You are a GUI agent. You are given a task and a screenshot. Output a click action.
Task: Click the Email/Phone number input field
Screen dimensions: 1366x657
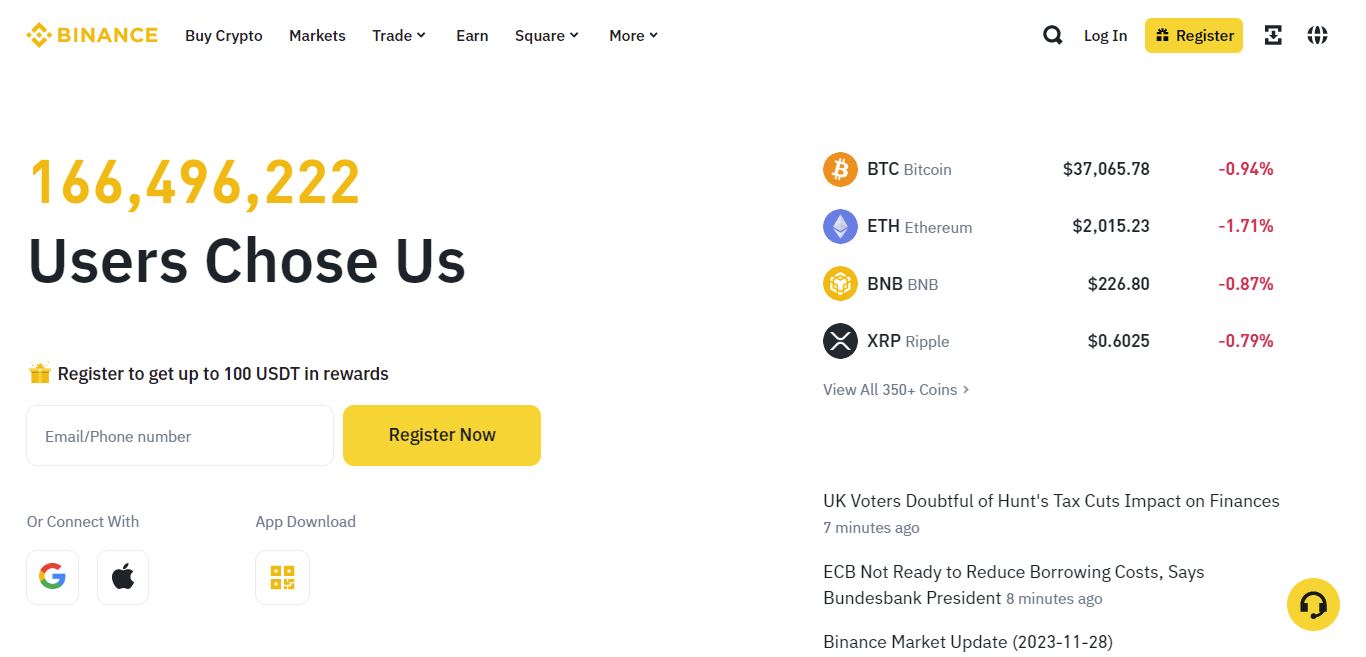click(180, 435)
